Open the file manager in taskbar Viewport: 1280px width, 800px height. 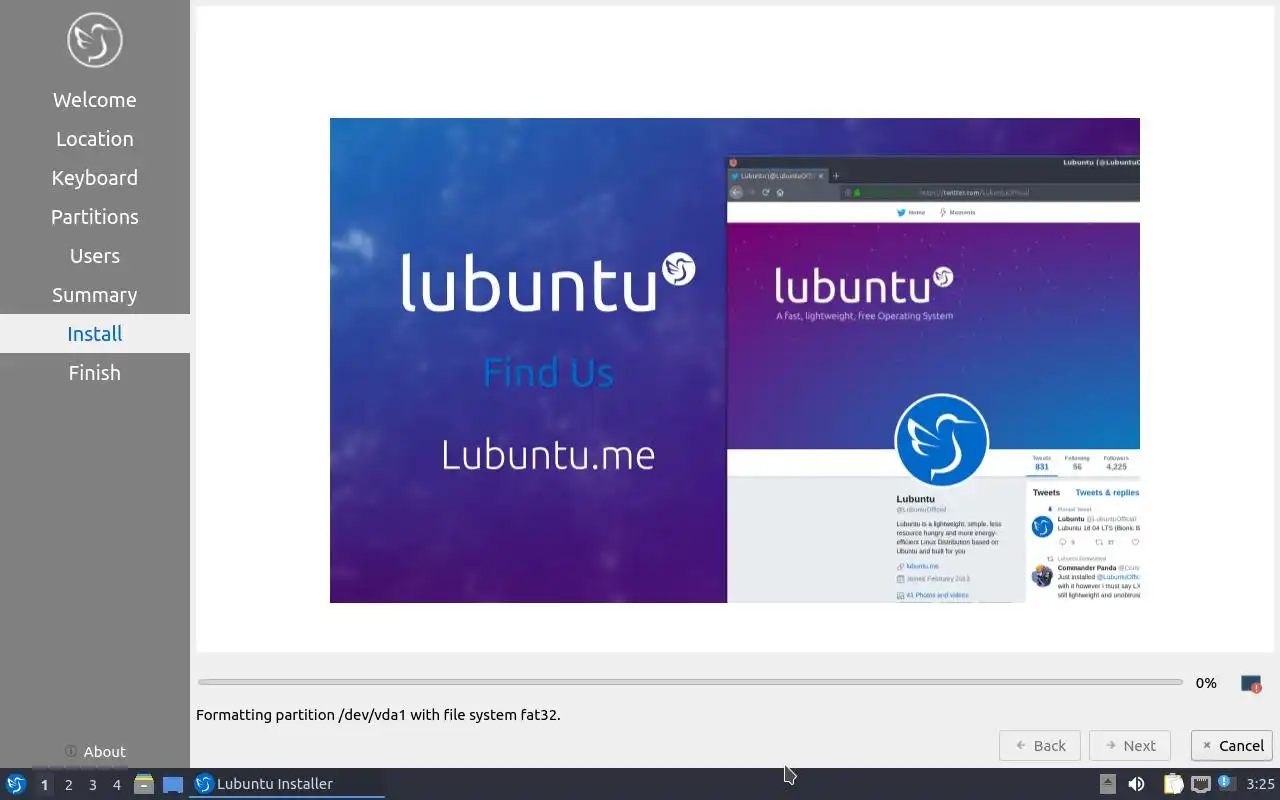tap(143, 784)
